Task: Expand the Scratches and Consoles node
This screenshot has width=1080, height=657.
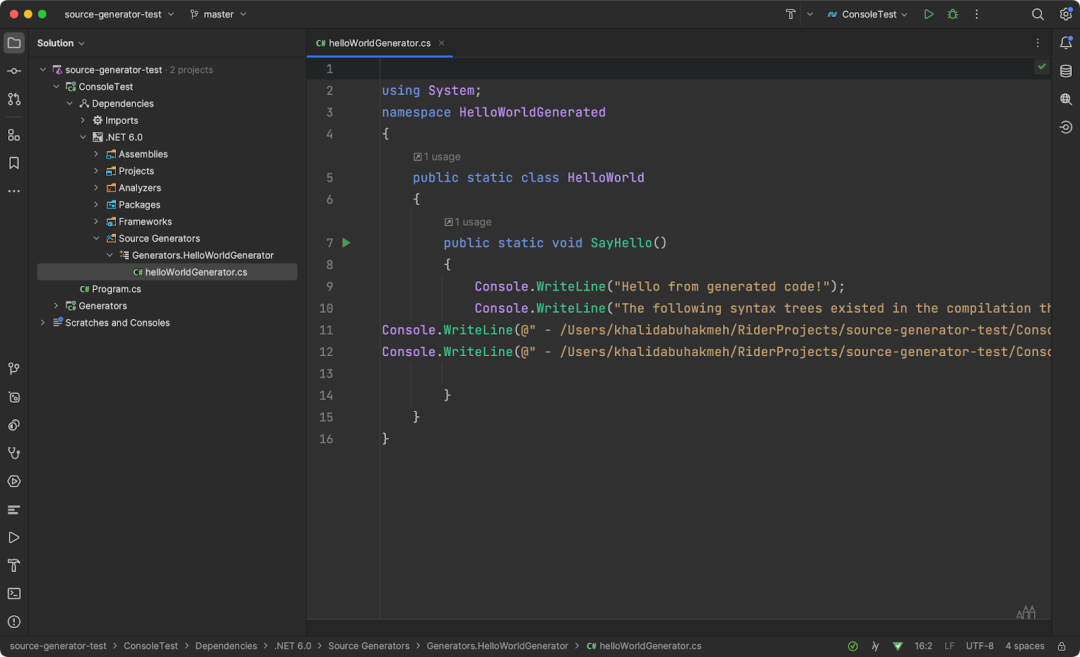Action: (x=43, y=323)
